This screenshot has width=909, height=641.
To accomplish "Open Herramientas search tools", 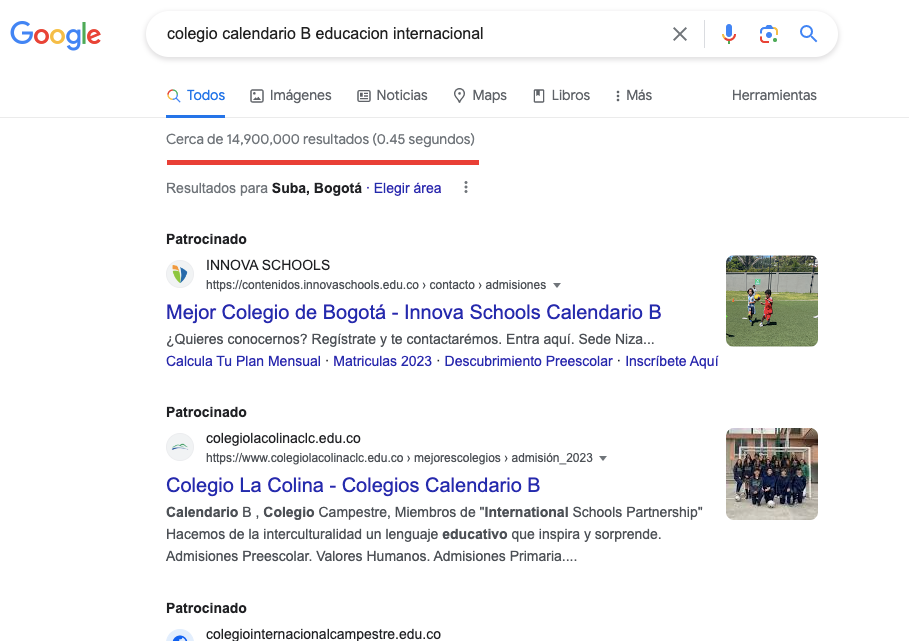I will point(774,96).
